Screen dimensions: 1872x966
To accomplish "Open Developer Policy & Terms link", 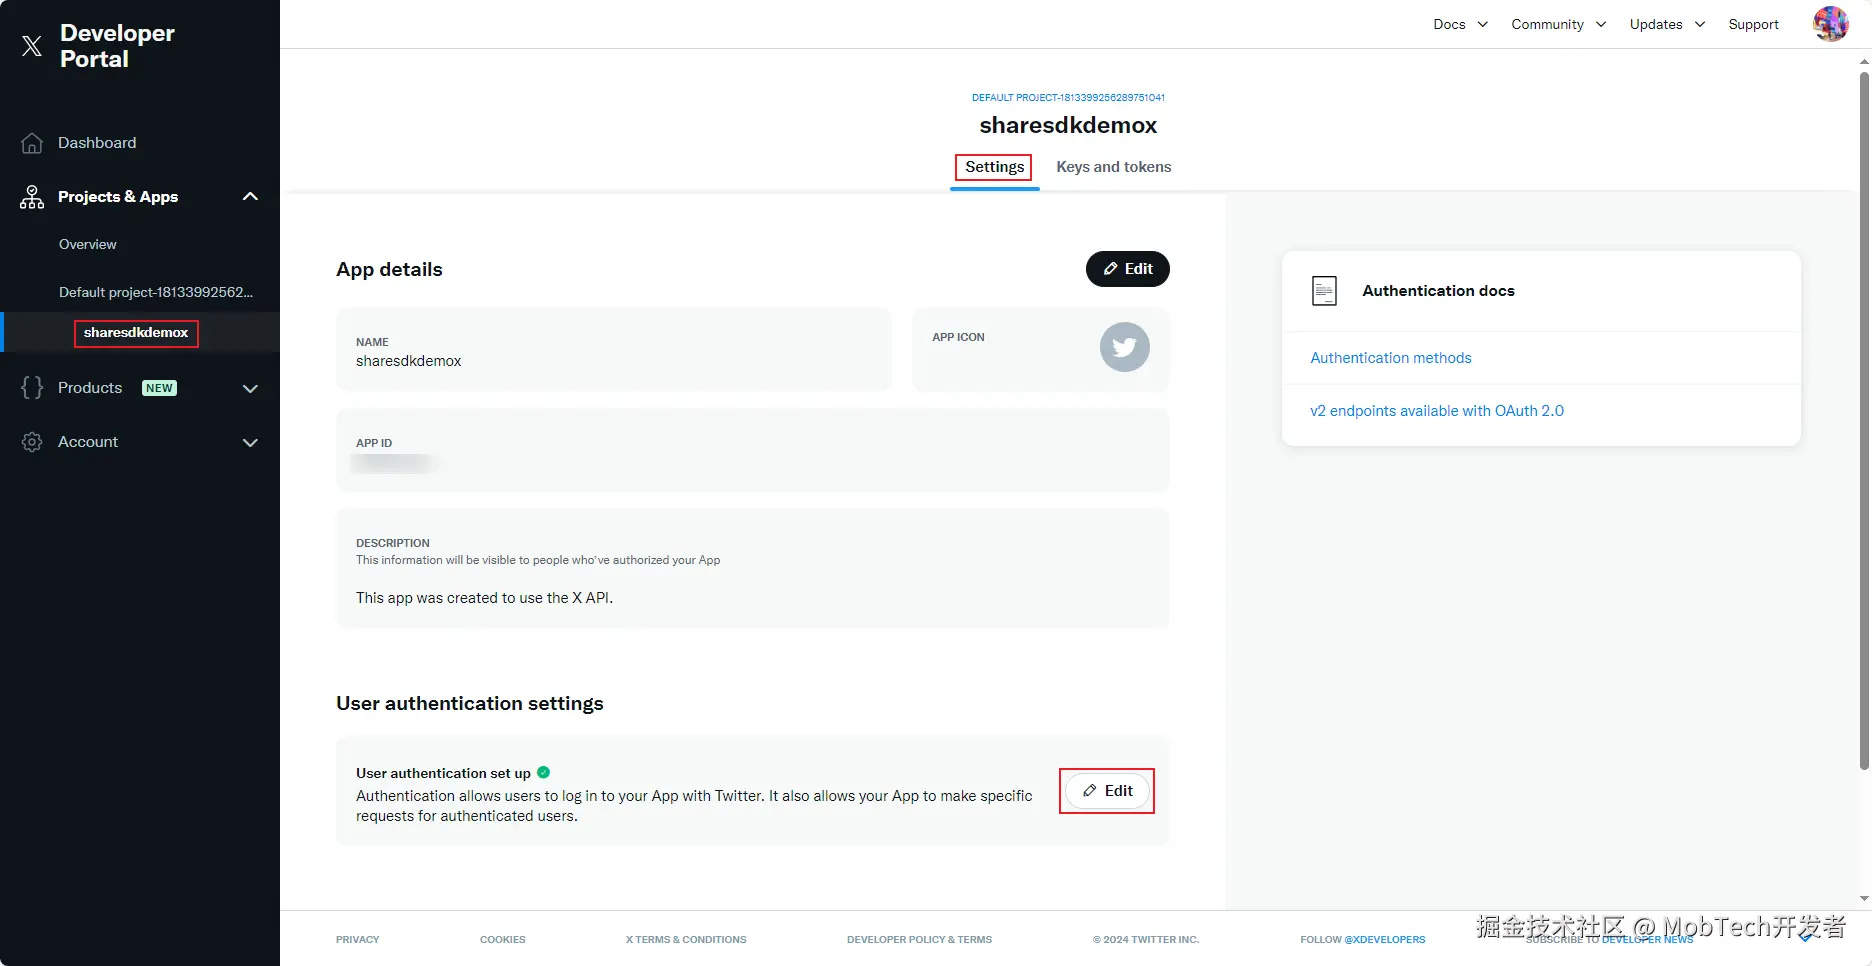I will pos(919,940).
